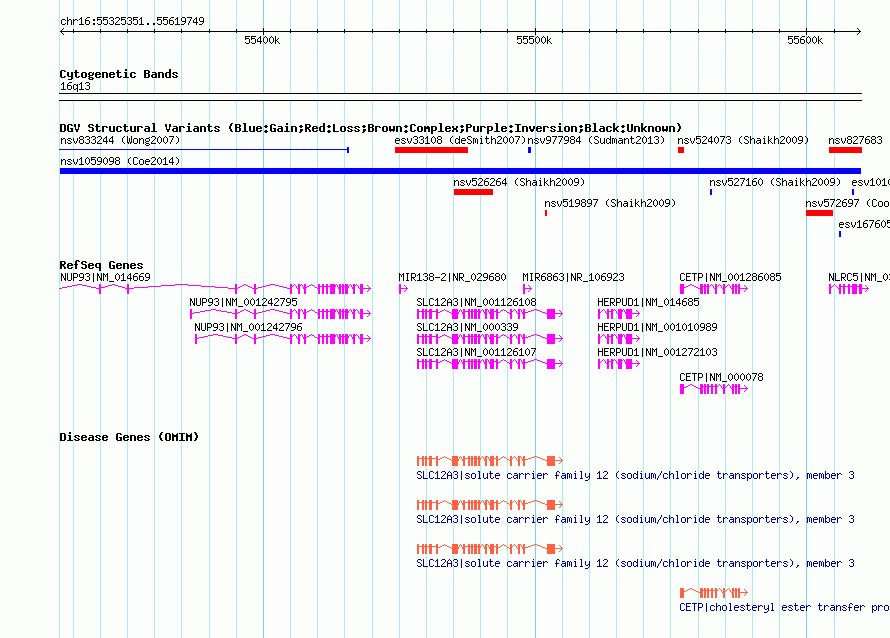This screenshot has width=890, height=638.
Task: Click the esv167605 variant label
Action: (x=864, y=224)
